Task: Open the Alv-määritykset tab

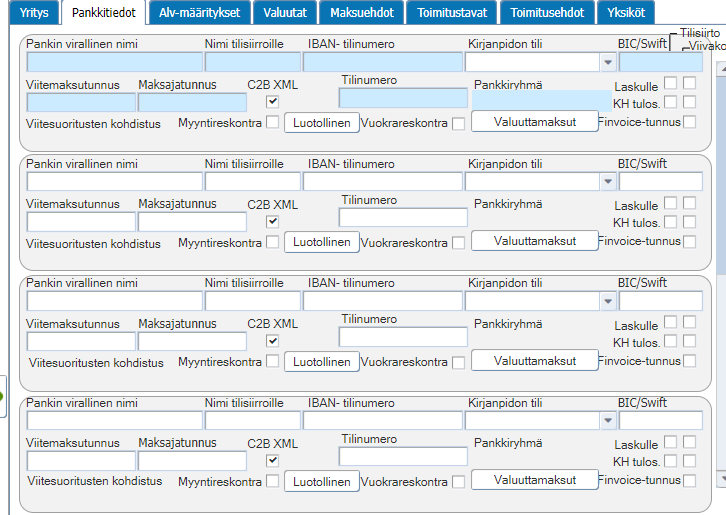Action: (200, 13)
